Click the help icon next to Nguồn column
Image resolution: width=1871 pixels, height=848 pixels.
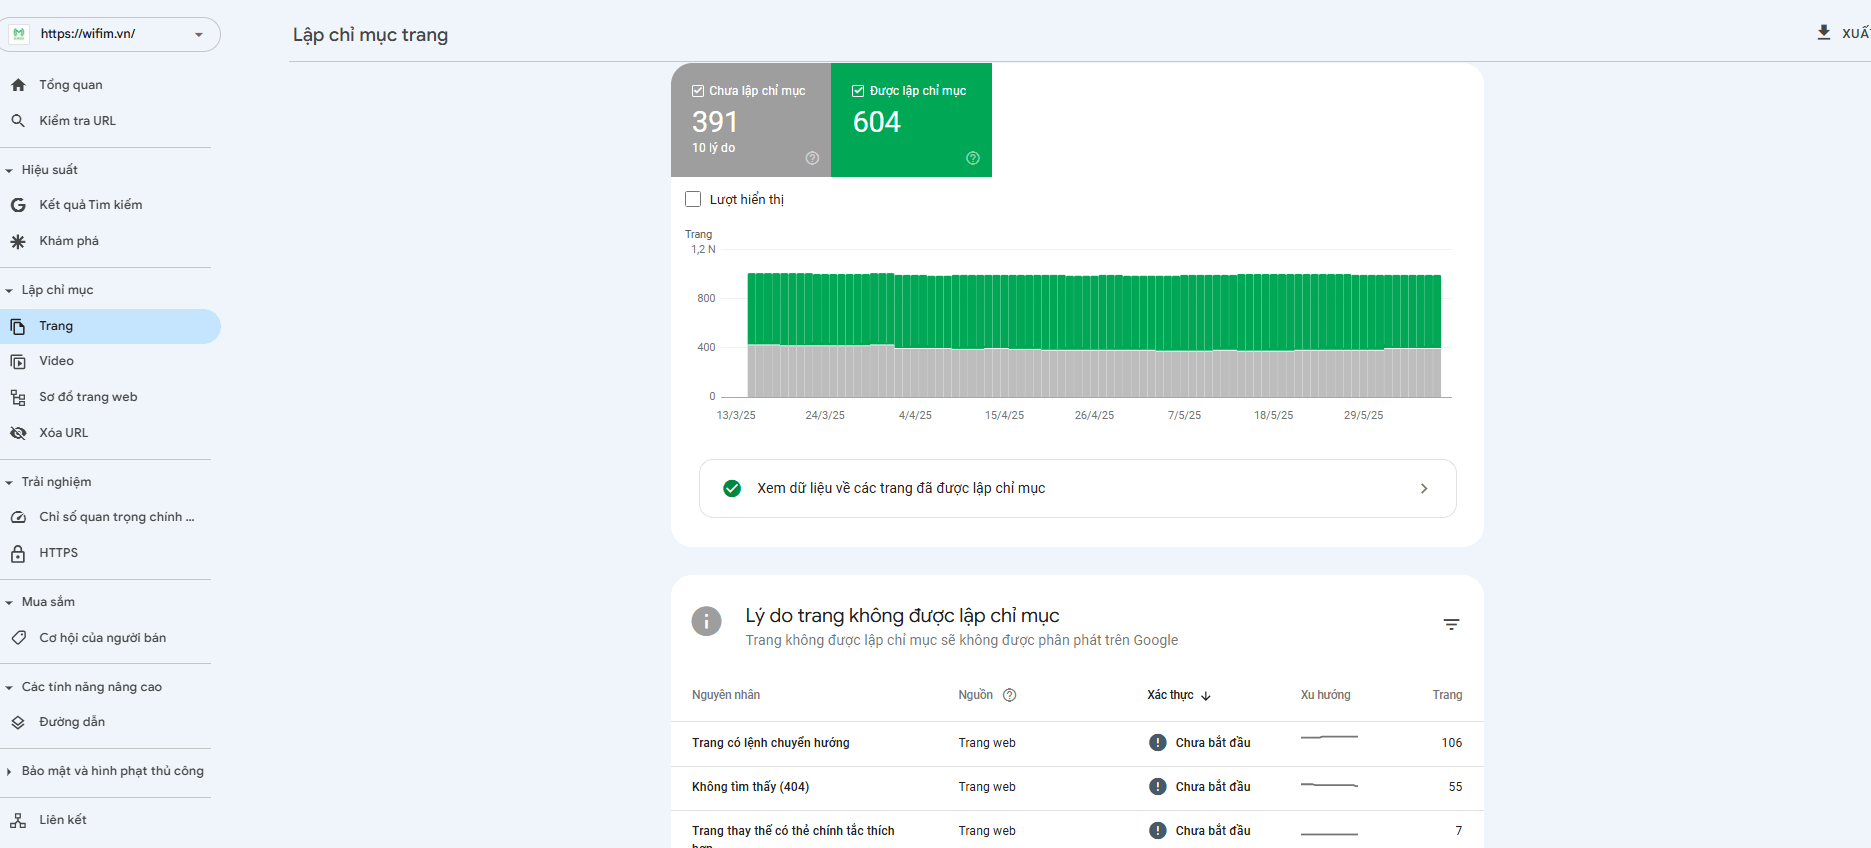point(1010,695)
